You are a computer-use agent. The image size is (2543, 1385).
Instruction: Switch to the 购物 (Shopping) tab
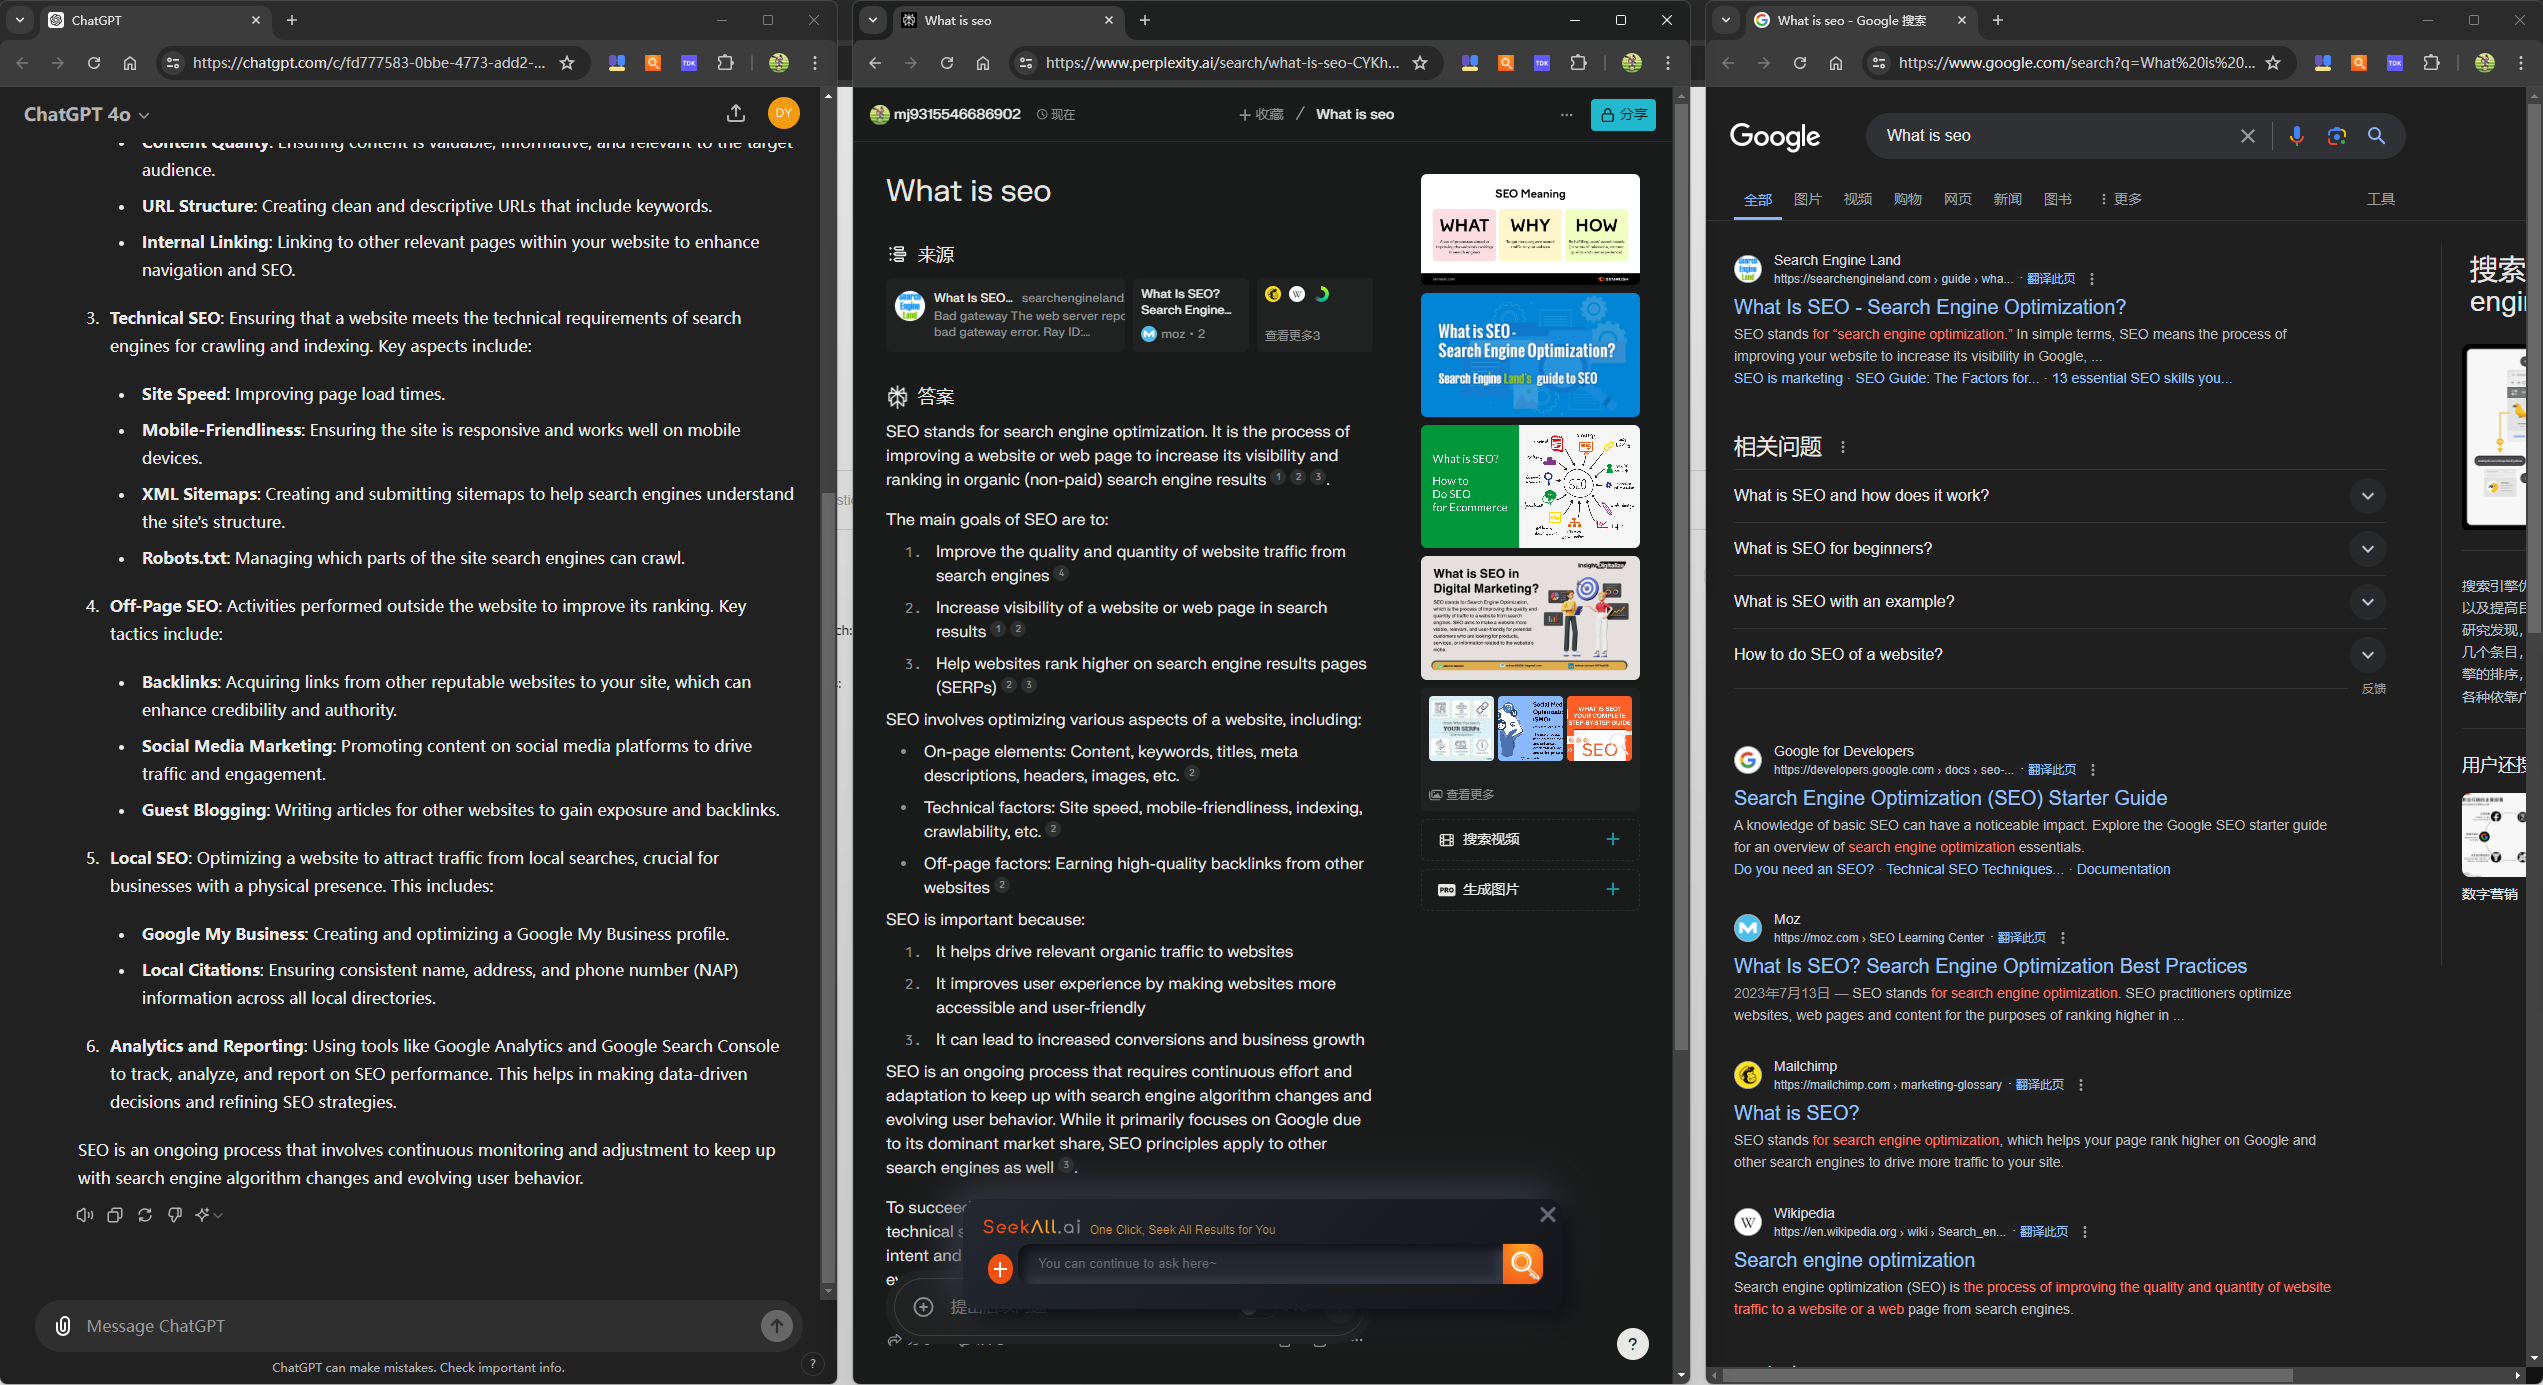pos(1908,199)
